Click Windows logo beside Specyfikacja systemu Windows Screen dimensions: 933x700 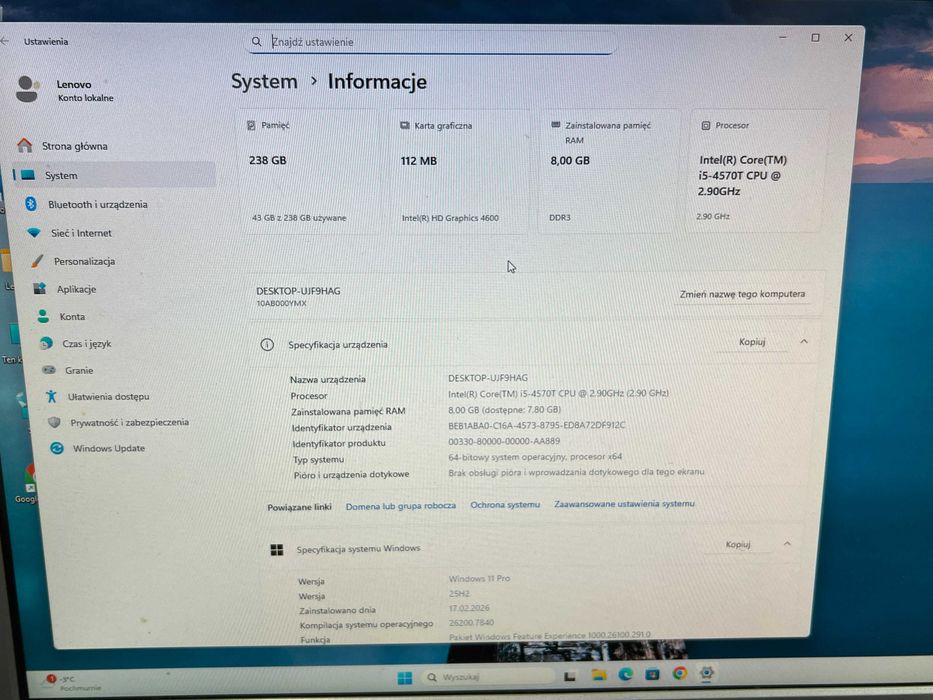pos(277,549)
